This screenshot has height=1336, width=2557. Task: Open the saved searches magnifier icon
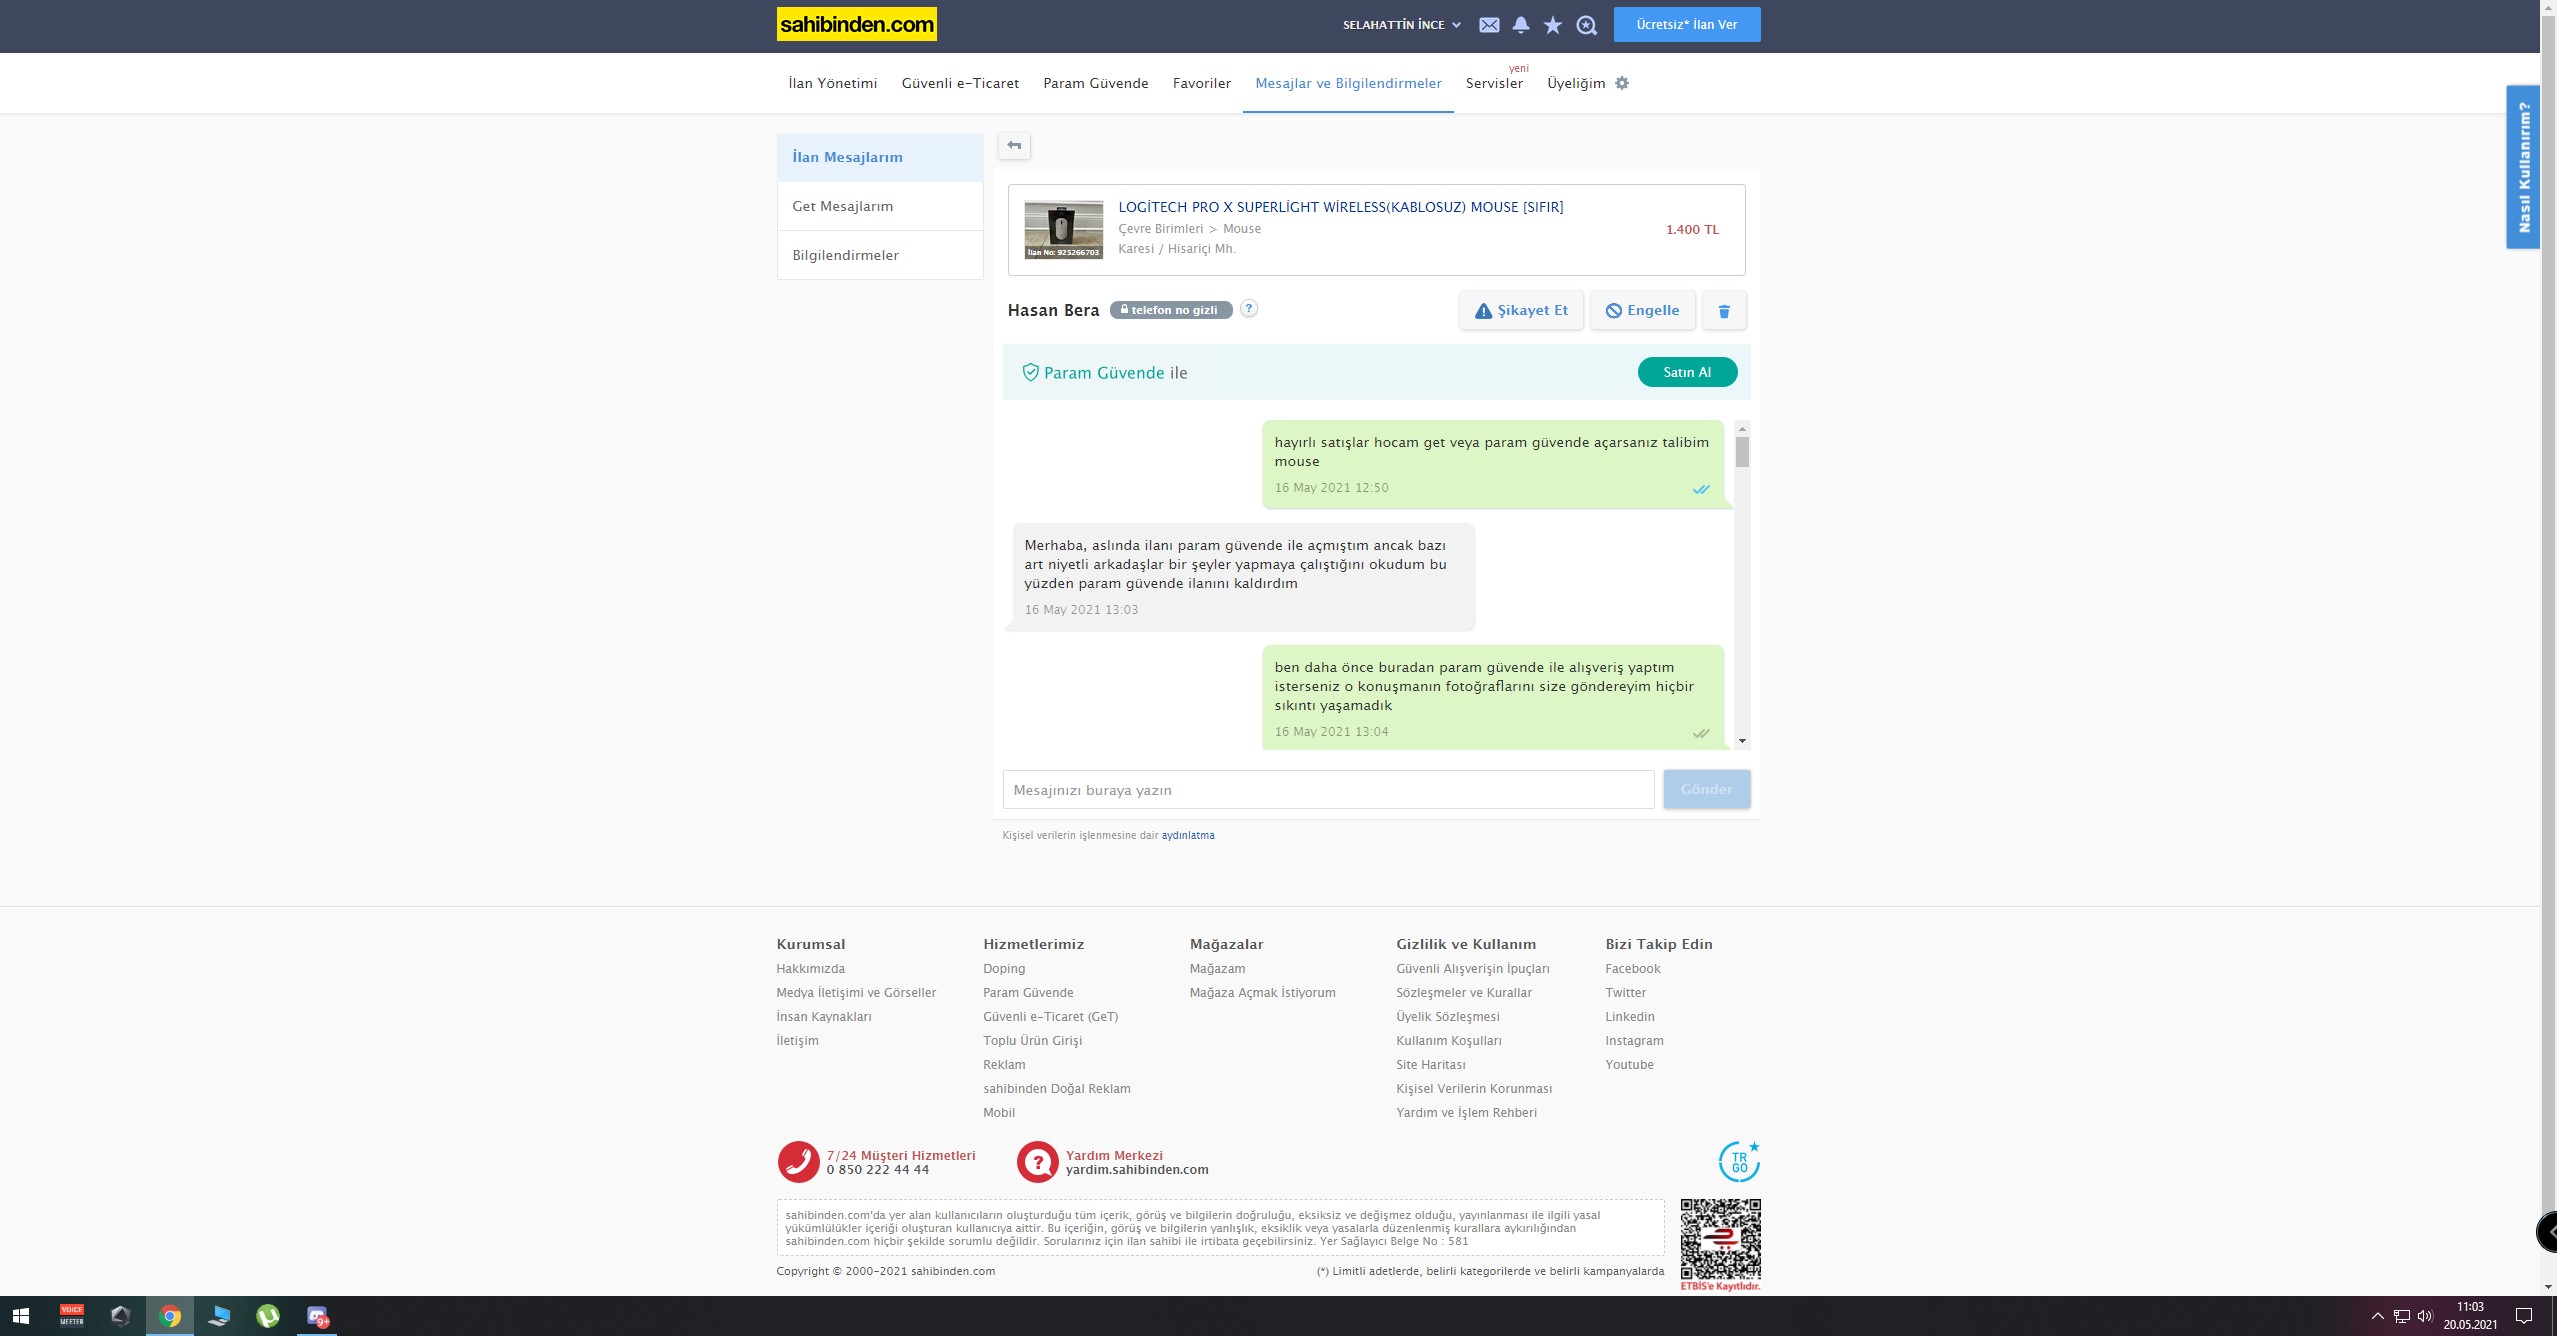point(1587,25)
